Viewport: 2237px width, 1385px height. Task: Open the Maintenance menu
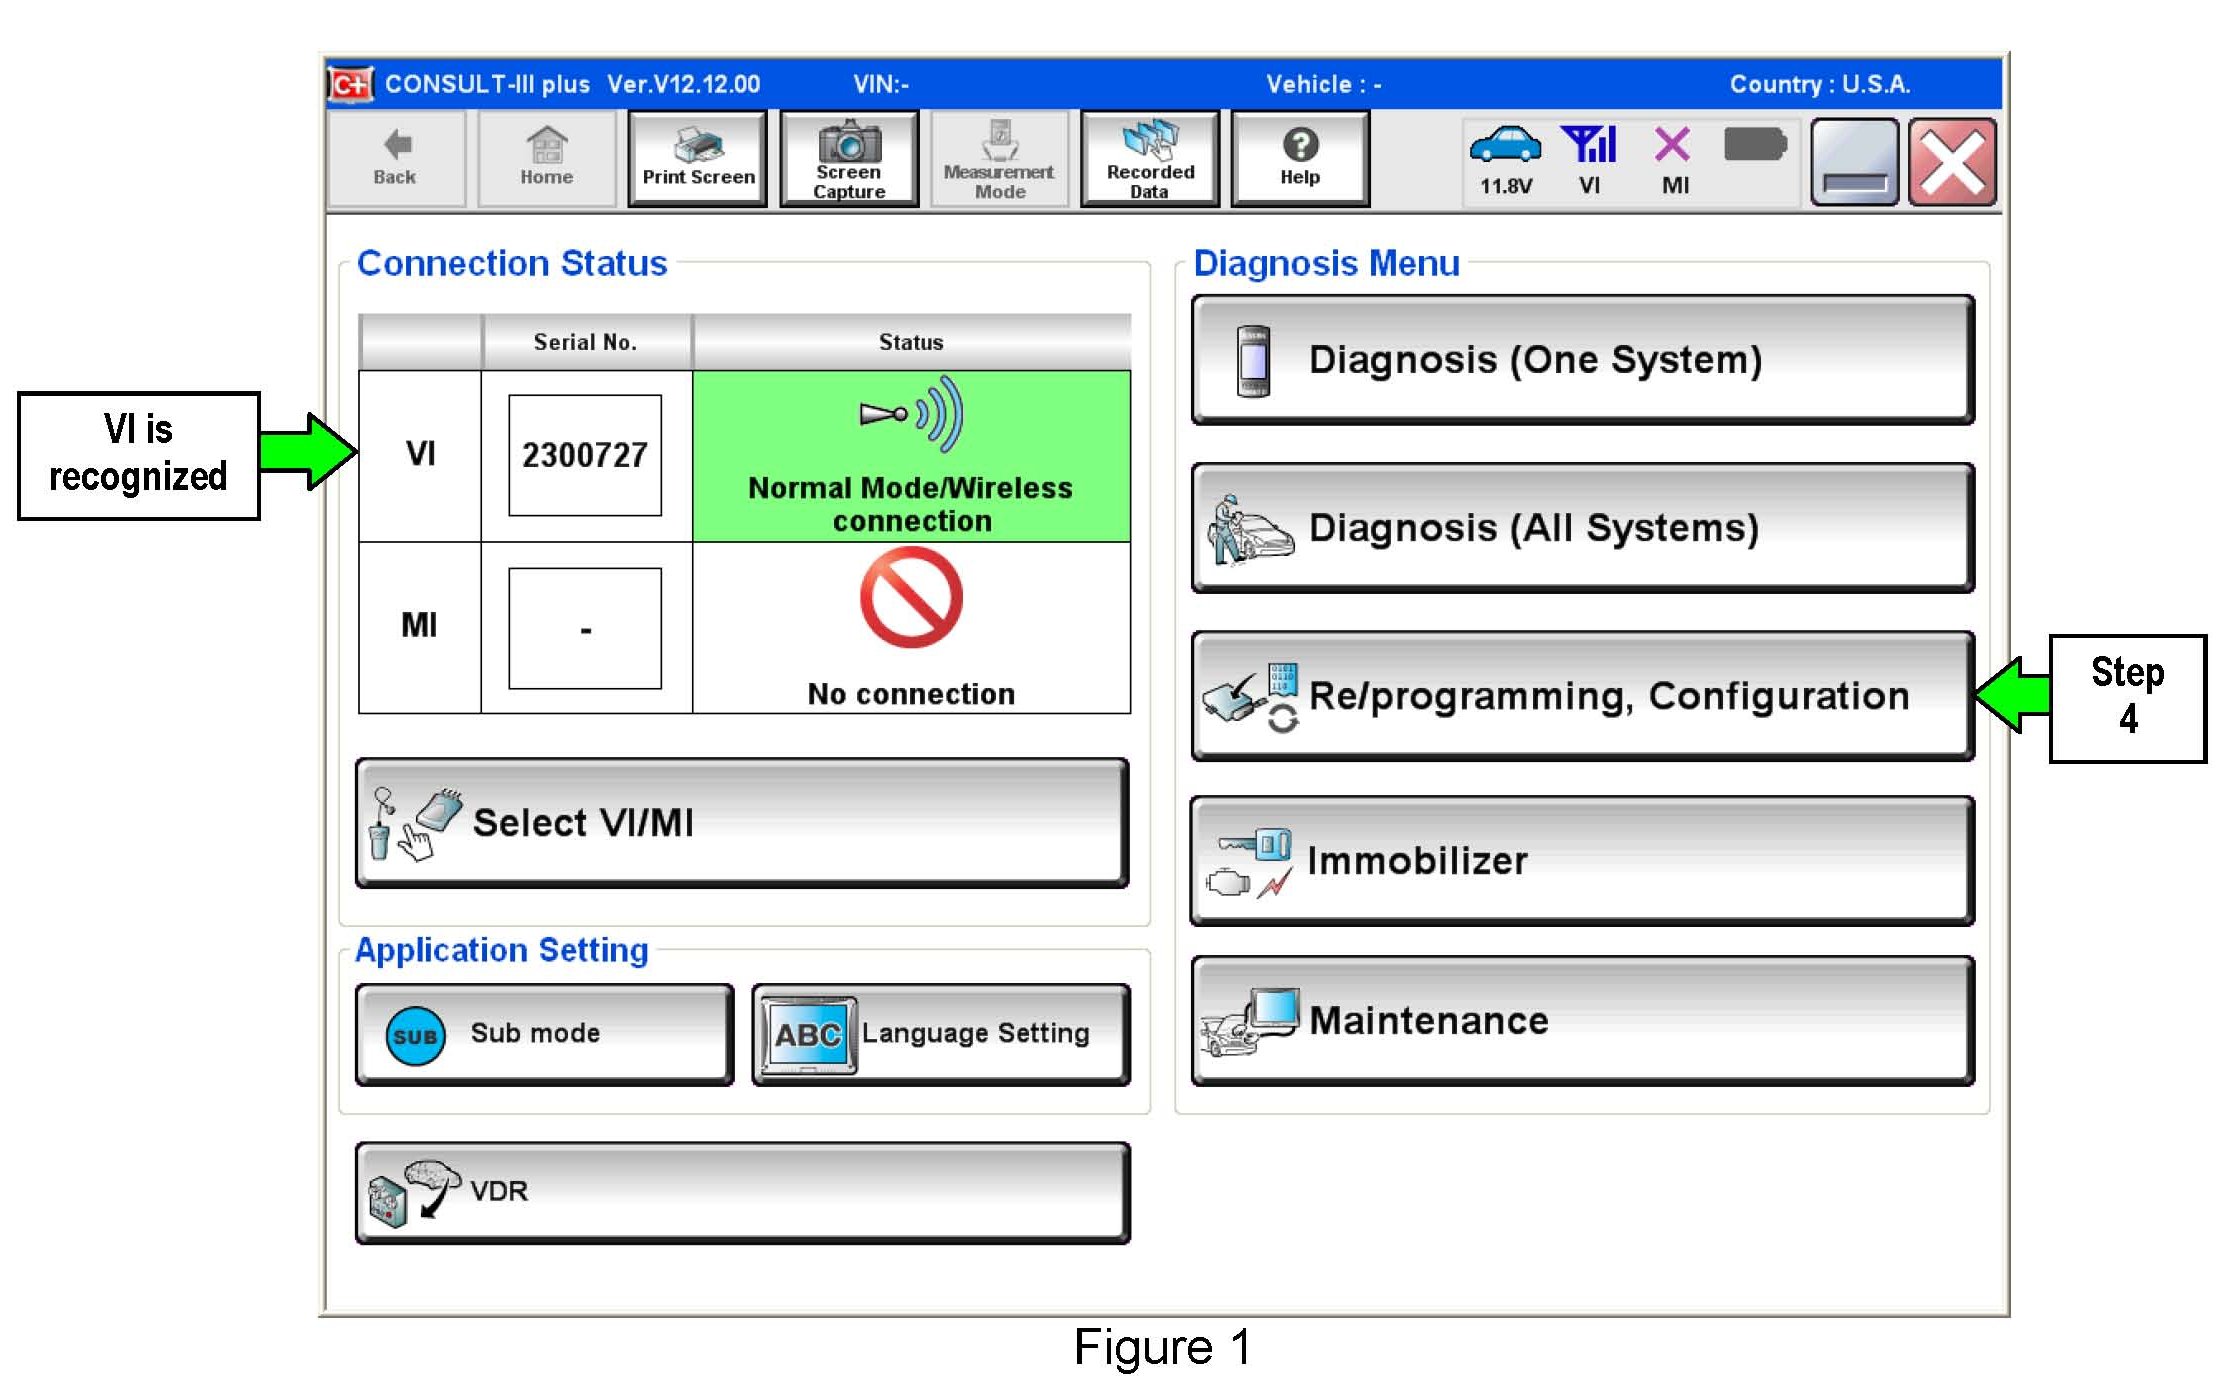[x=1582, y=1021]
